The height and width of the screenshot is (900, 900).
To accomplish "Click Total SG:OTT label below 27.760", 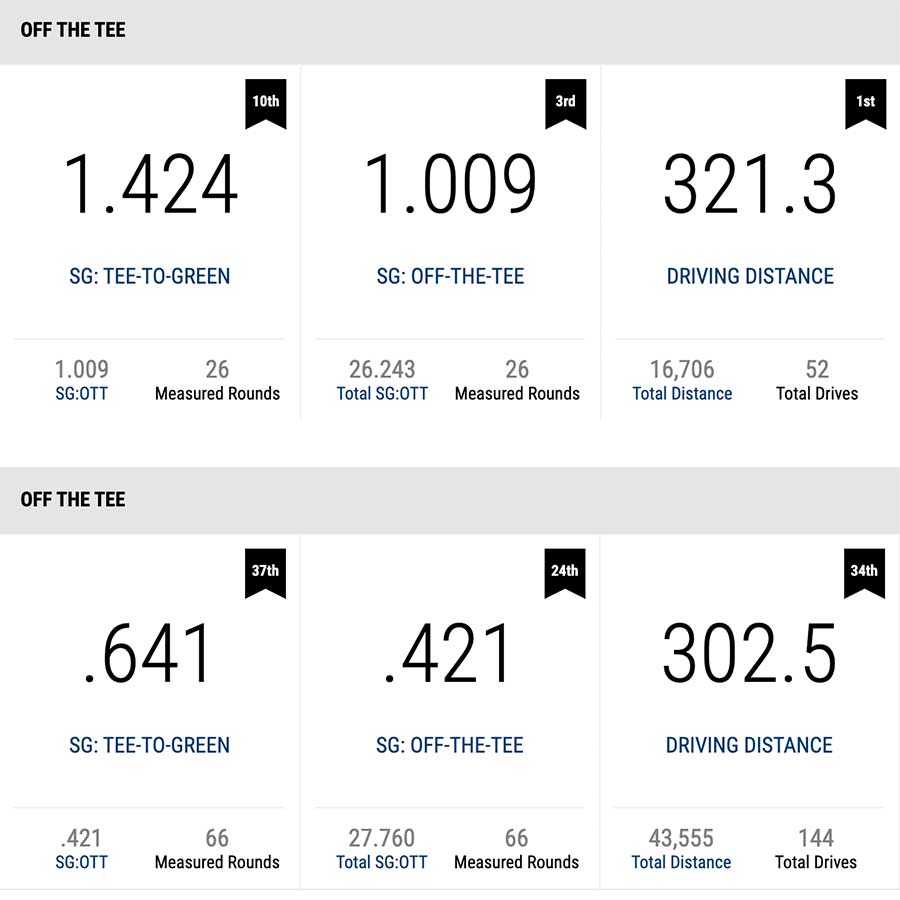I will click(x=382, y=862).
